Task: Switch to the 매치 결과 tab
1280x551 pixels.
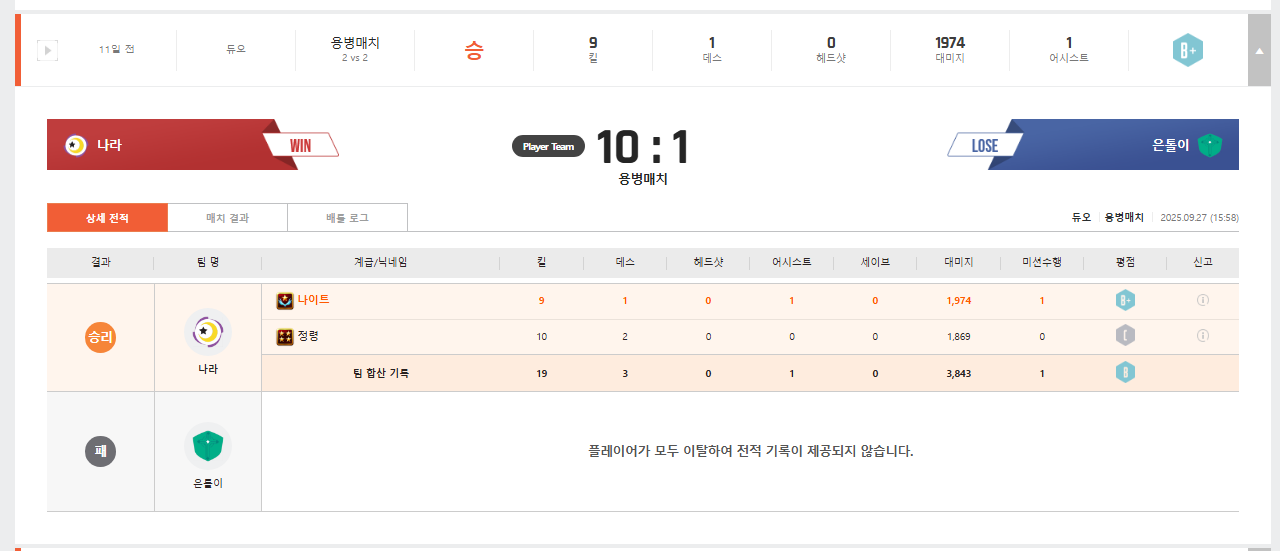Action: [227, 218]
